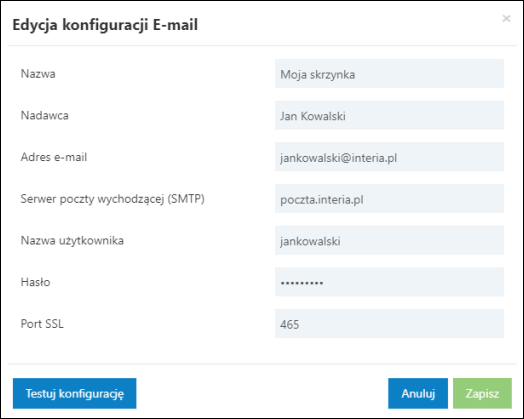Click the username field showing jankowalski
This screenshot has height=419, width=524.
pos(389,241)
